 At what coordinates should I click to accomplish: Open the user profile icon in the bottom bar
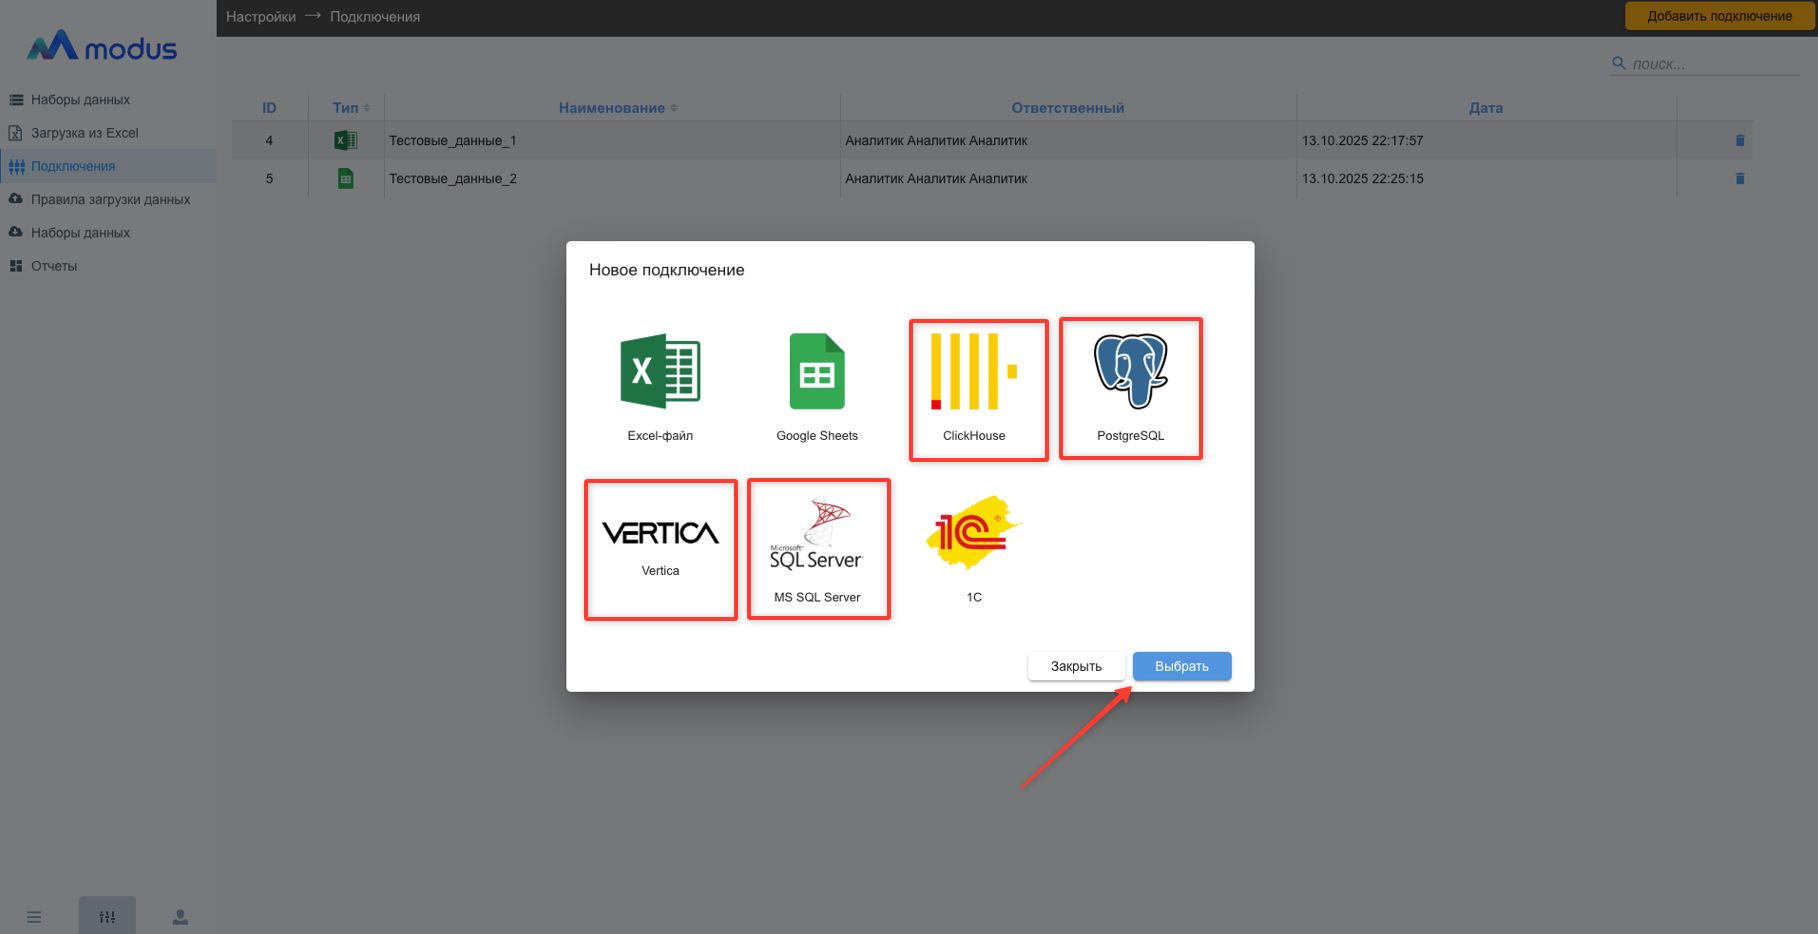pyautogui.click(x=180, y=916)
